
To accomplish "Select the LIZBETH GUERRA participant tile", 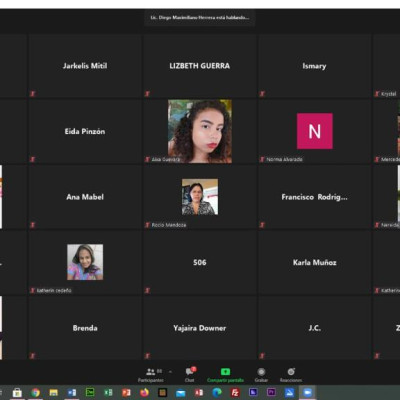I will pyautogui.click(x=200, y=66).
